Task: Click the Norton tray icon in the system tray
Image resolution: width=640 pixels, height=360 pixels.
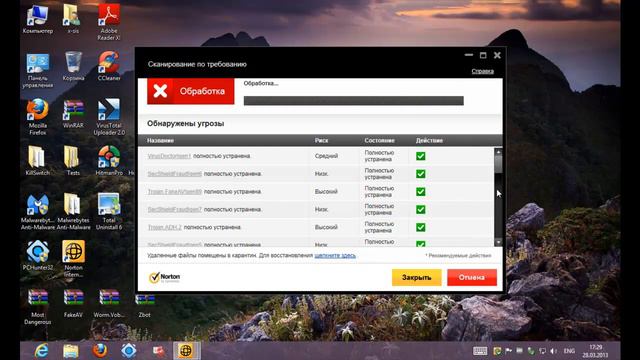Action: point(497,351)
